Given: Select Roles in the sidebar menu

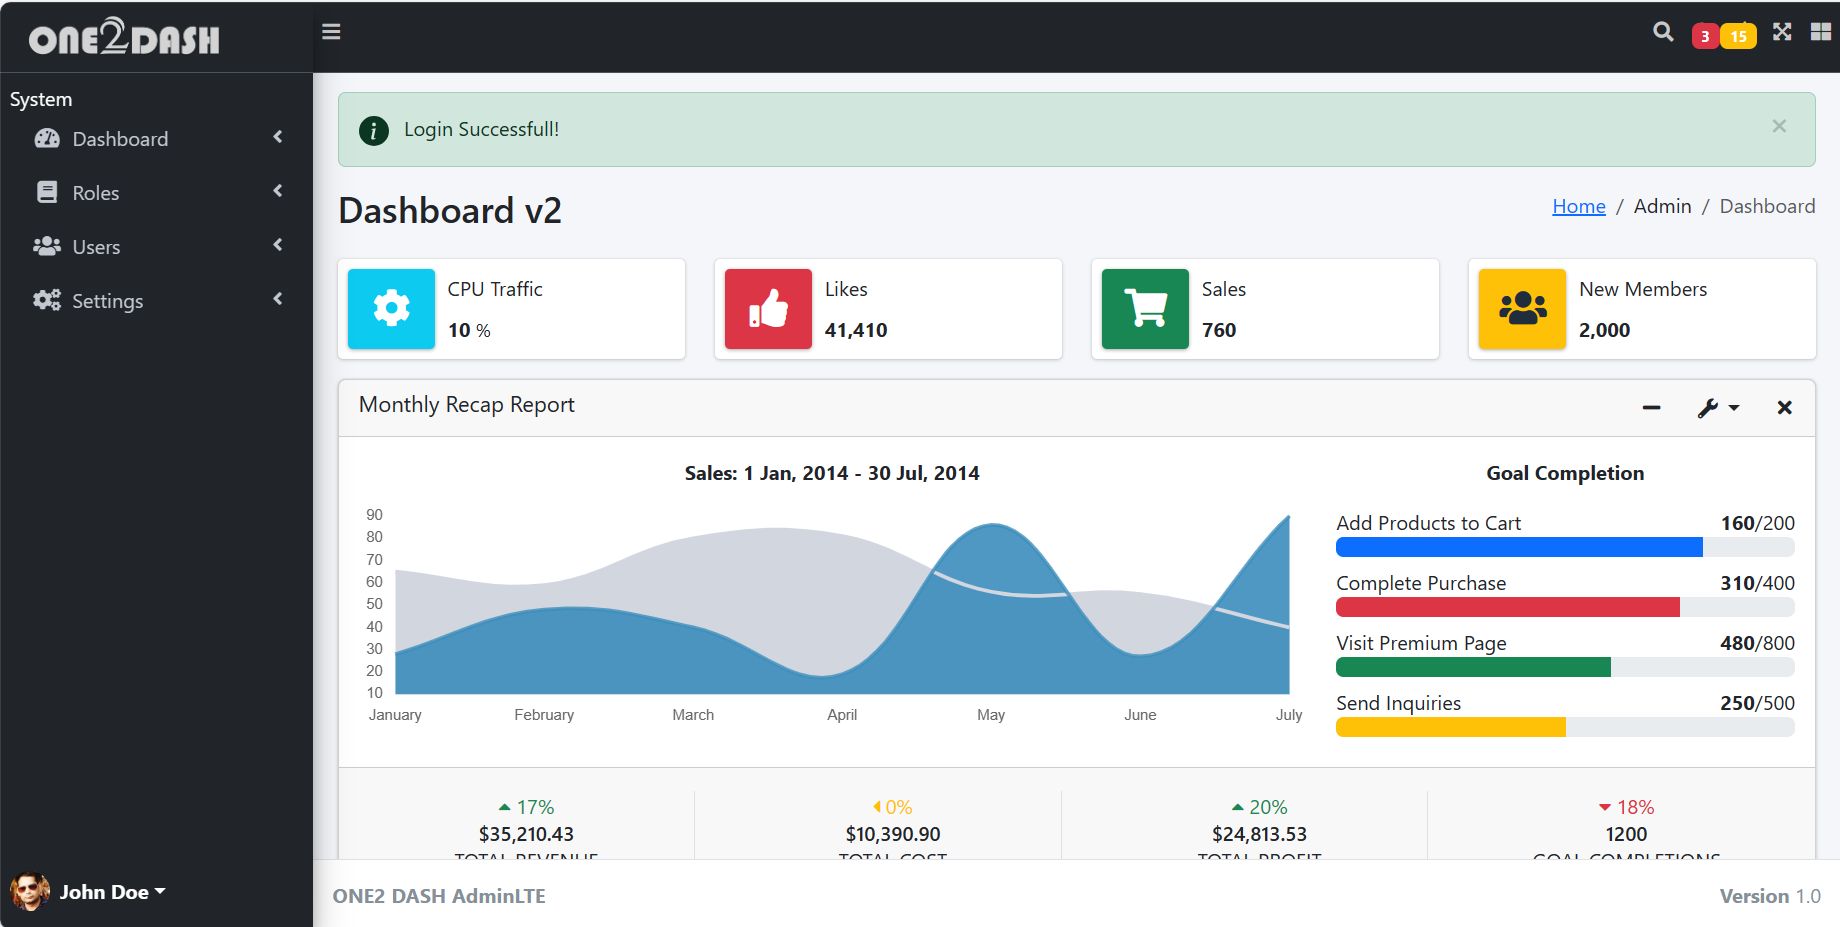Looking at the screenshot, I should pos(96,193).
